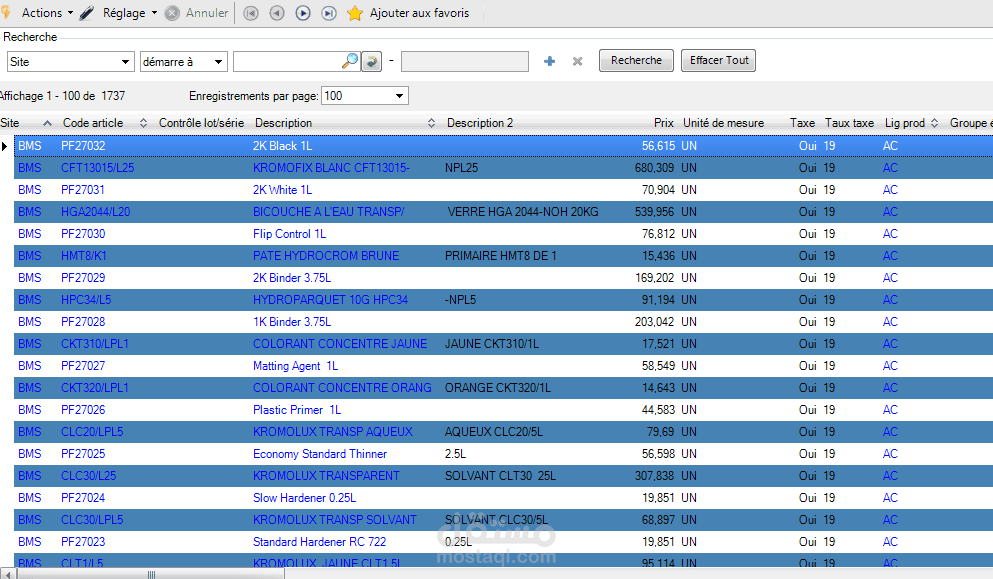Viewport: 993px width, 579px height.
Task: Click the Lig prod column sort arrows
Action: tap(934, 123)
